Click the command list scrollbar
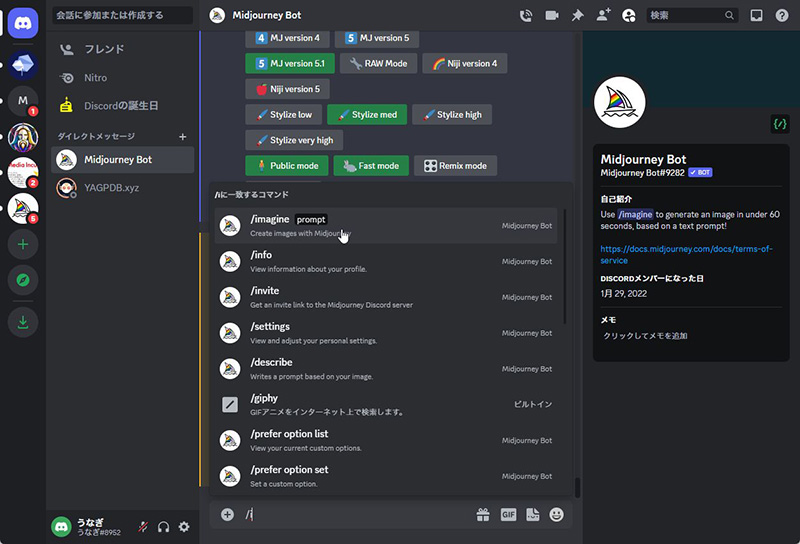800x544 pixels. [x=565, y=265]
